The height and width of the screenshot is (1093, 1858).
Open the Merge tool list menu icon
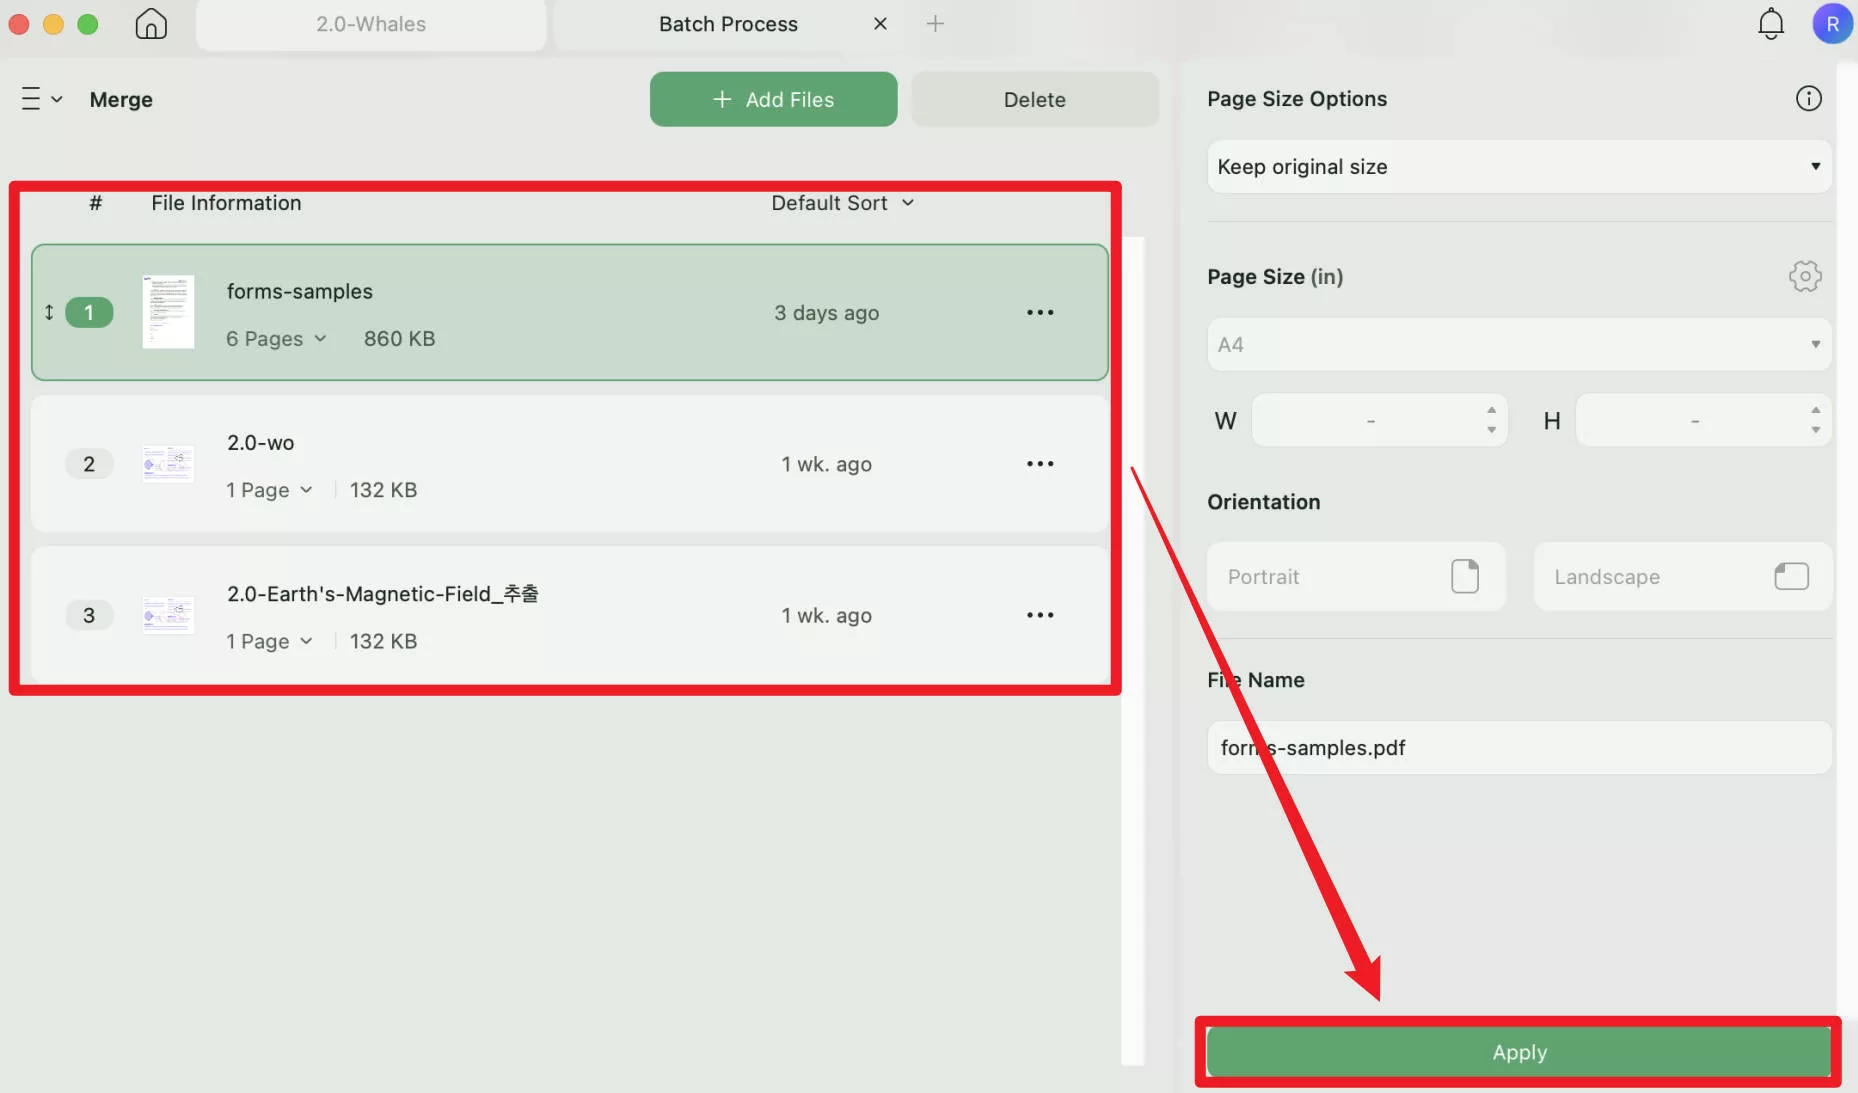(x=41, y=99)
